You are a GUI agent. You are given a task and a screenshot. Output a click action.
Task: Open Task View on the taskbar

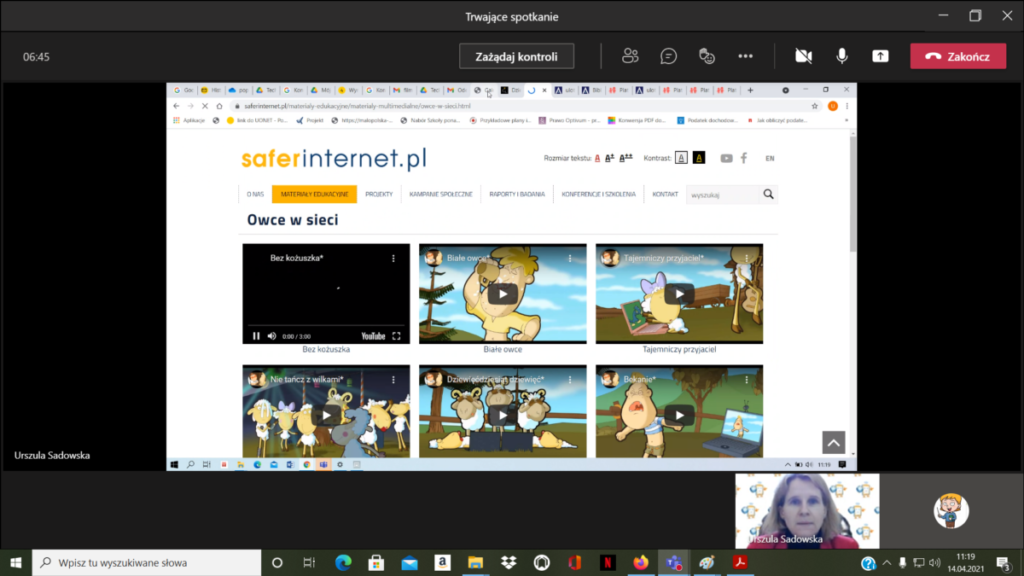(x=310, y=562)
